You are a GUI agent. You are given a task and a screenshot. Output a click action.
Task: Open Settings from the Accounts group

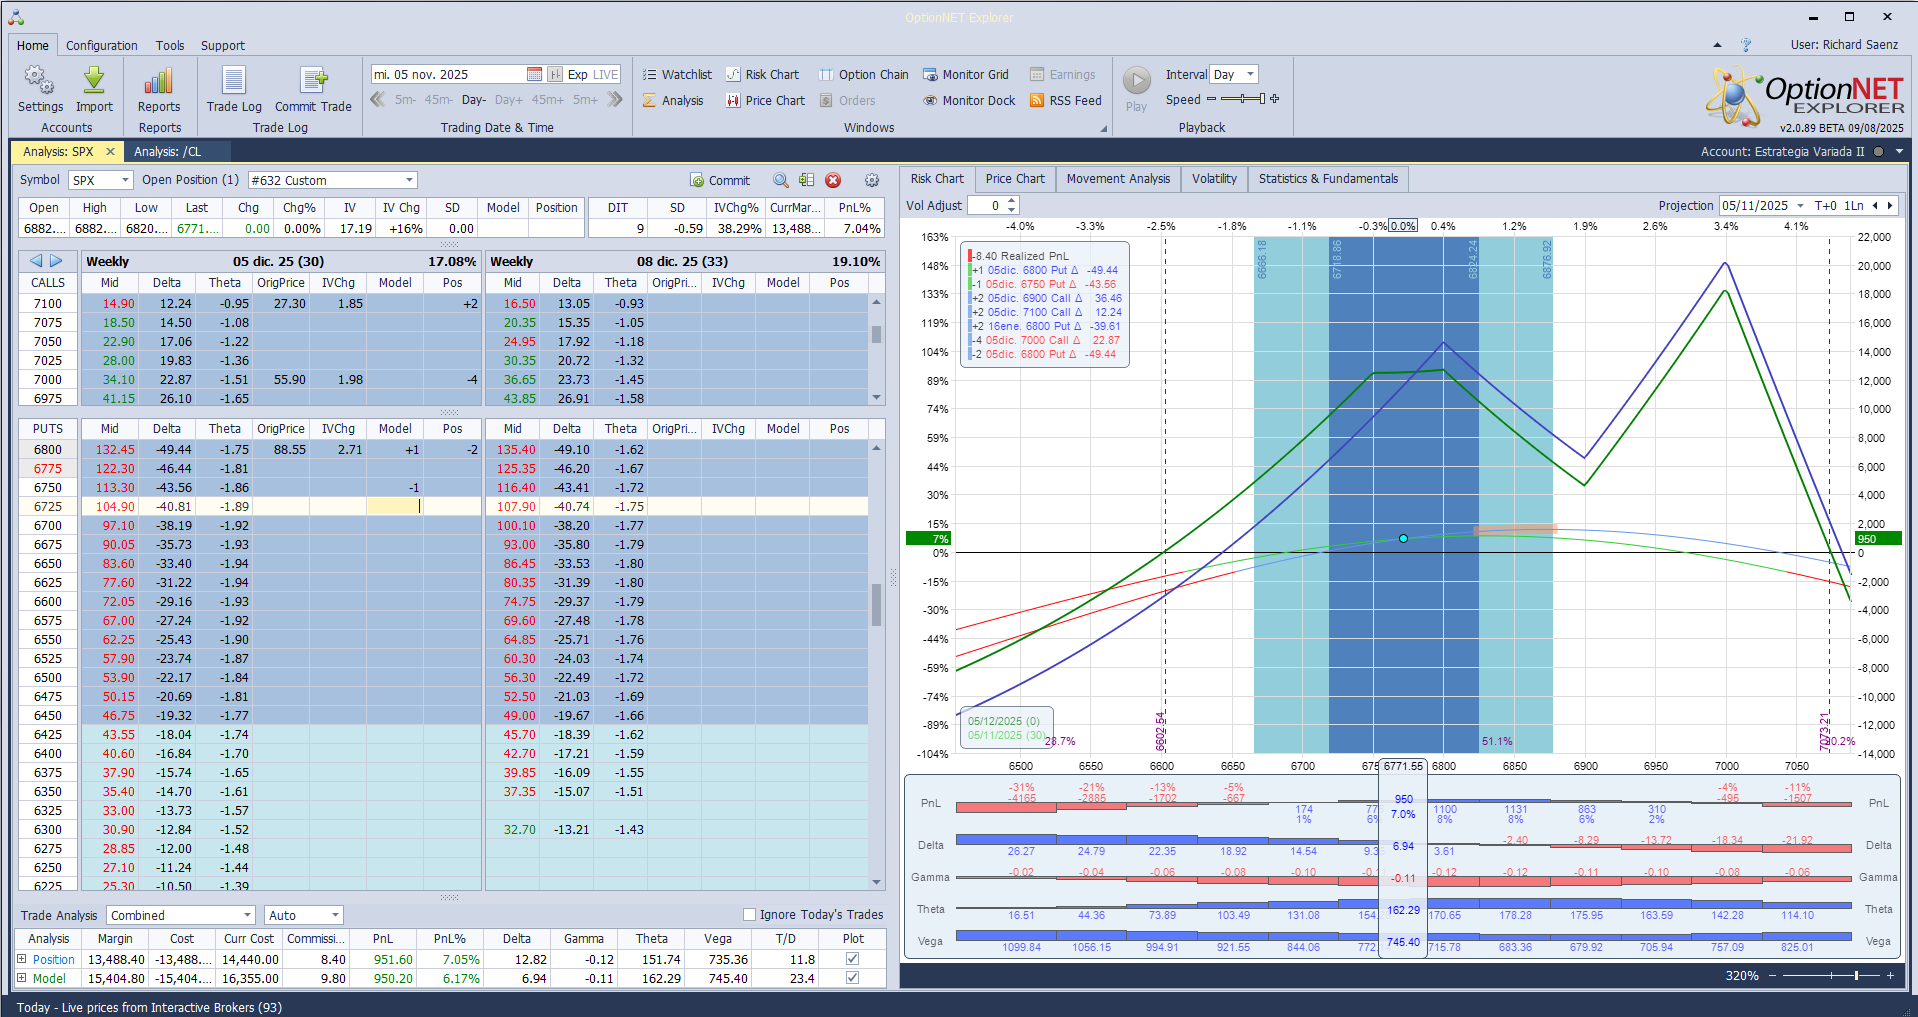click(x=40, y=89)
